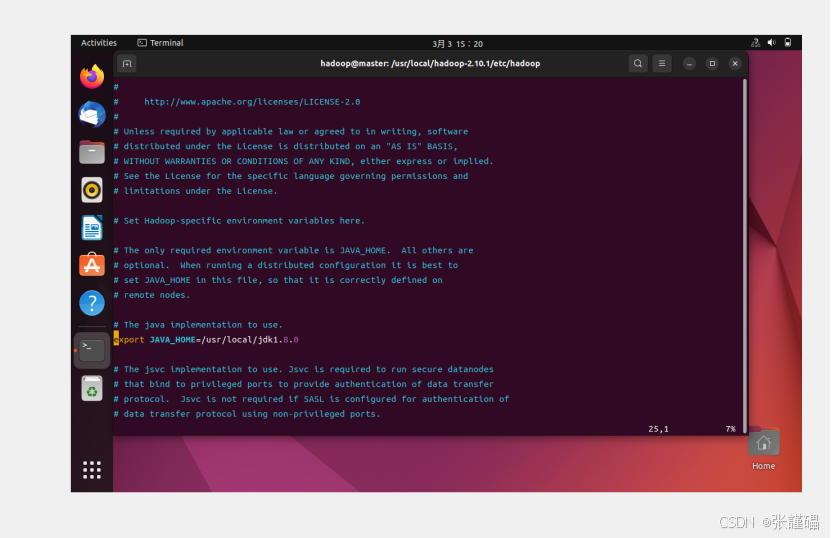Click '# The java implementation to use.' line
Image resolution: width=831 pixels, height=538 pixels.
[198, 325]
